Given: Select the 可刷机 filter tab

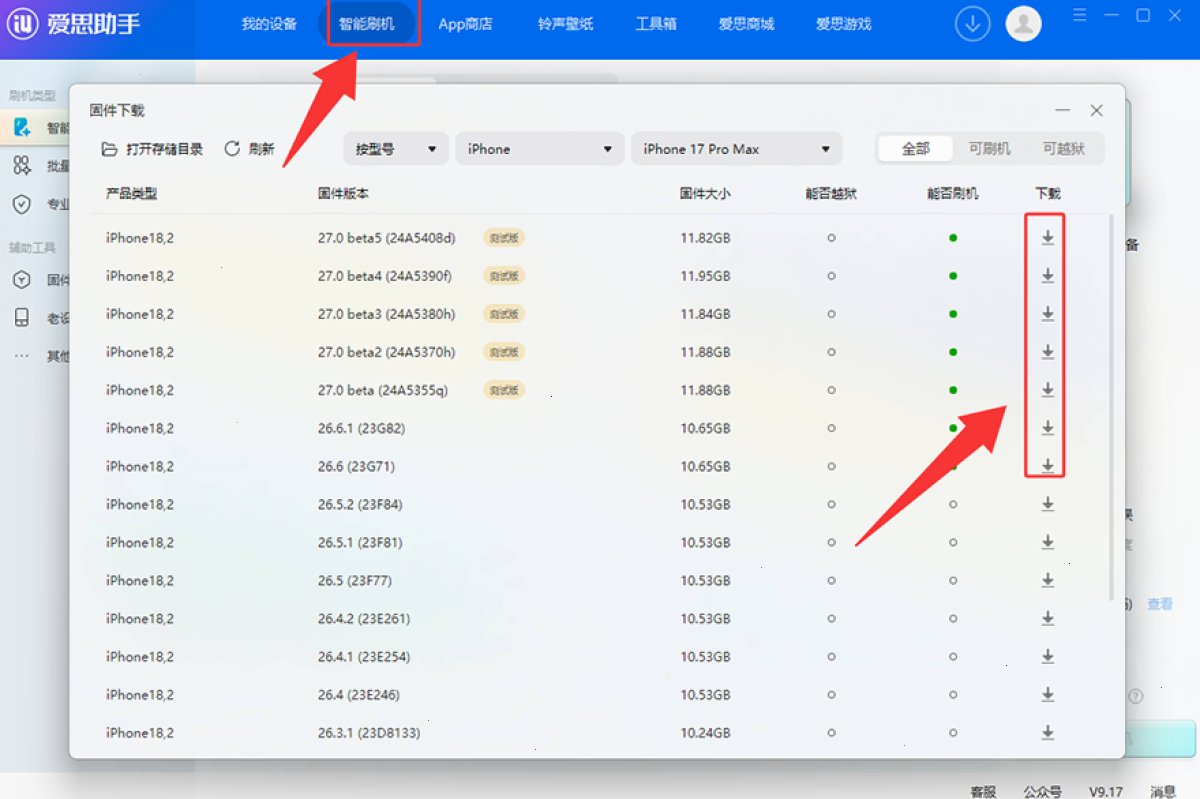Looking at the screenshot, I should [x=989, y=149].
